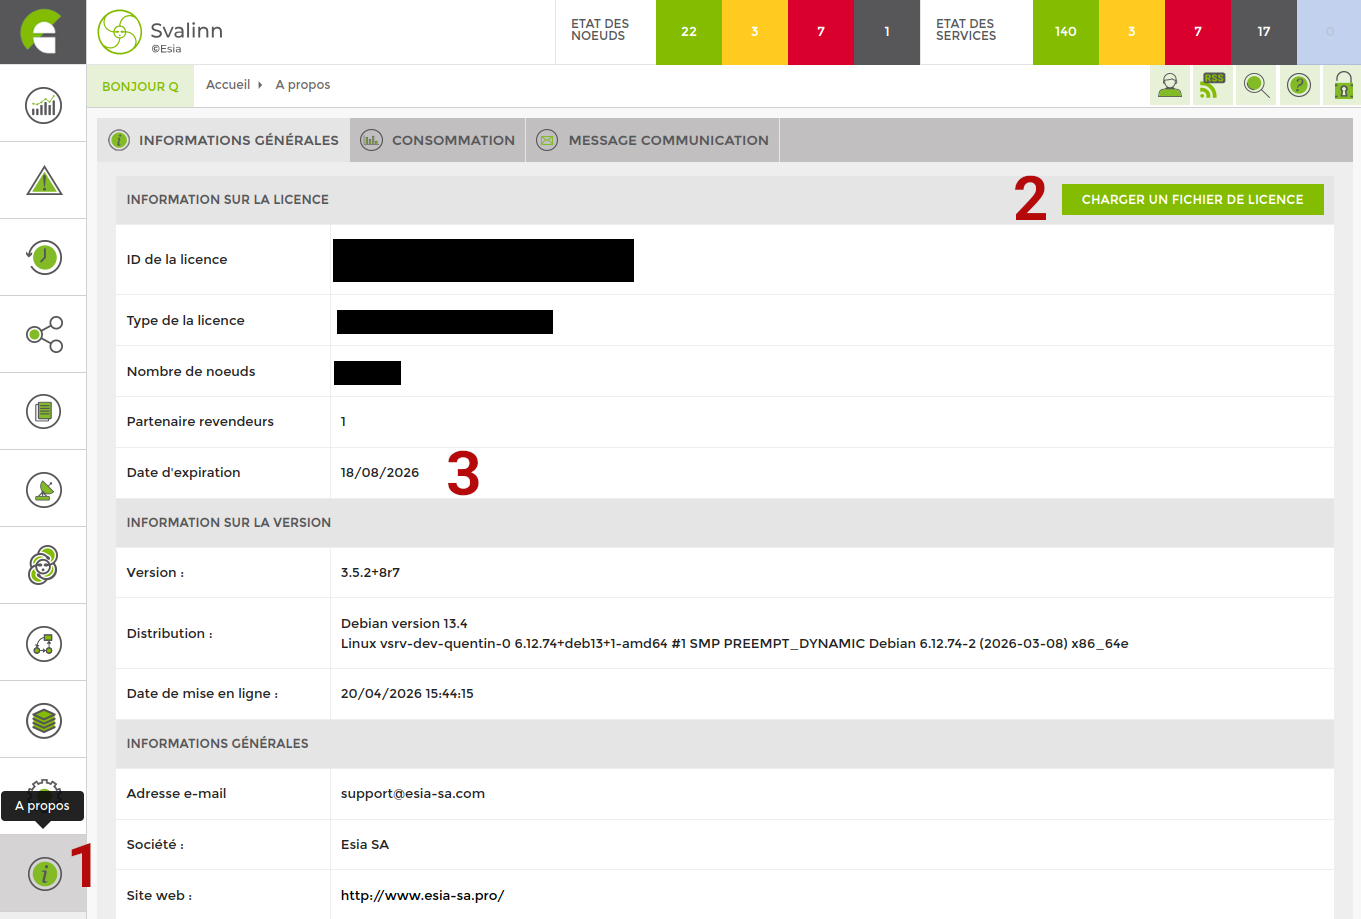The image size is (1361, 919).
Task: Click the Svalinn logo in the header
Action: point(160,32)
